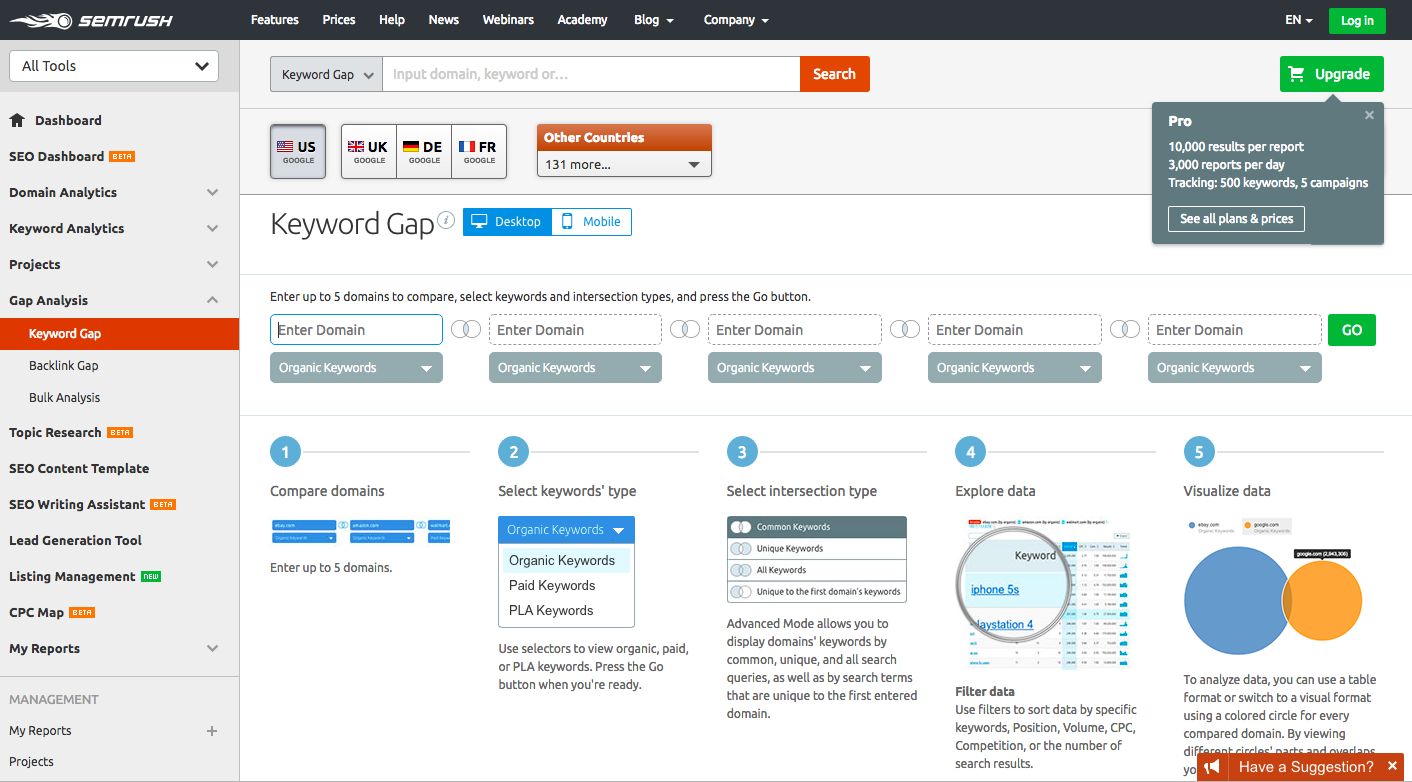The image size is (1412, 782).
Task: Close the Pro plan tooltip
Action: click(1369, 115)
